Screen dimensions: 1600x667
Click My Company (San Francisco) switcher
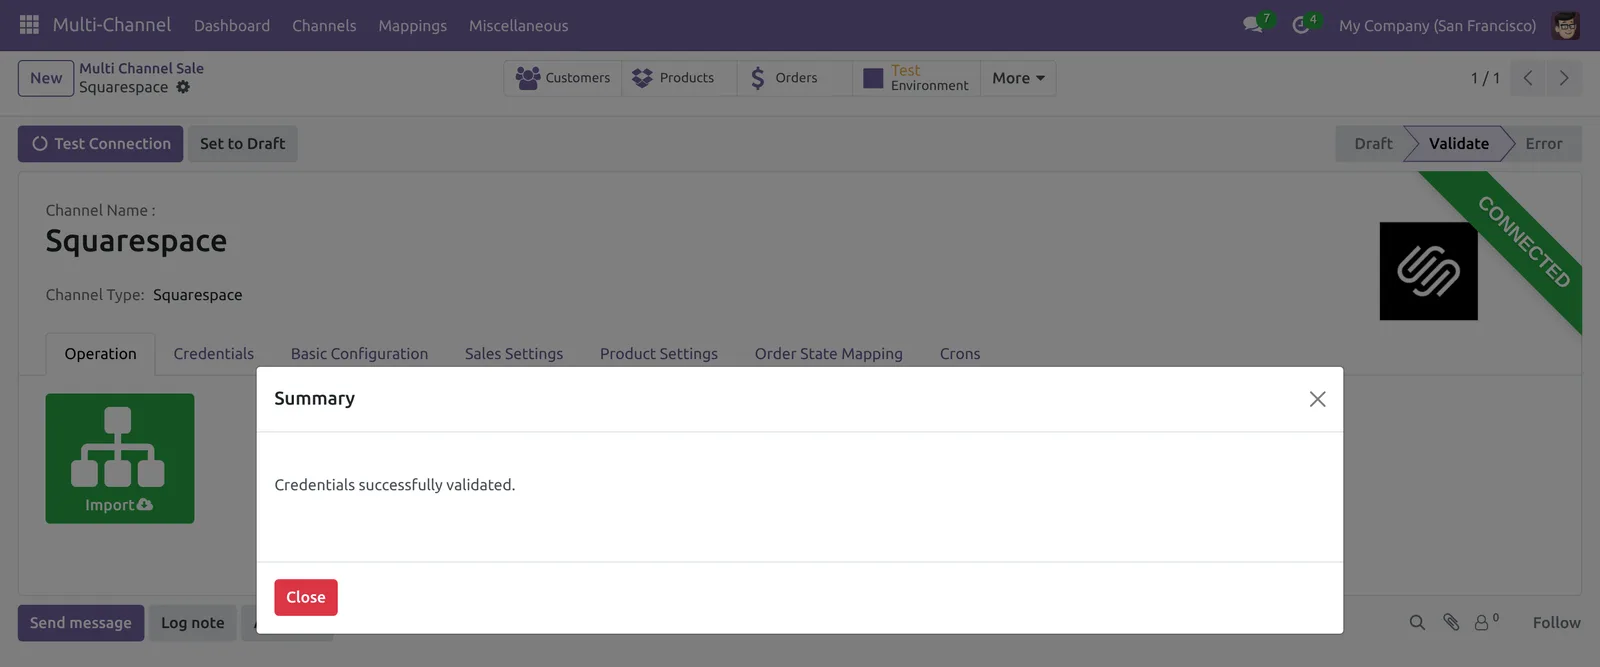tap(1437, 25)
